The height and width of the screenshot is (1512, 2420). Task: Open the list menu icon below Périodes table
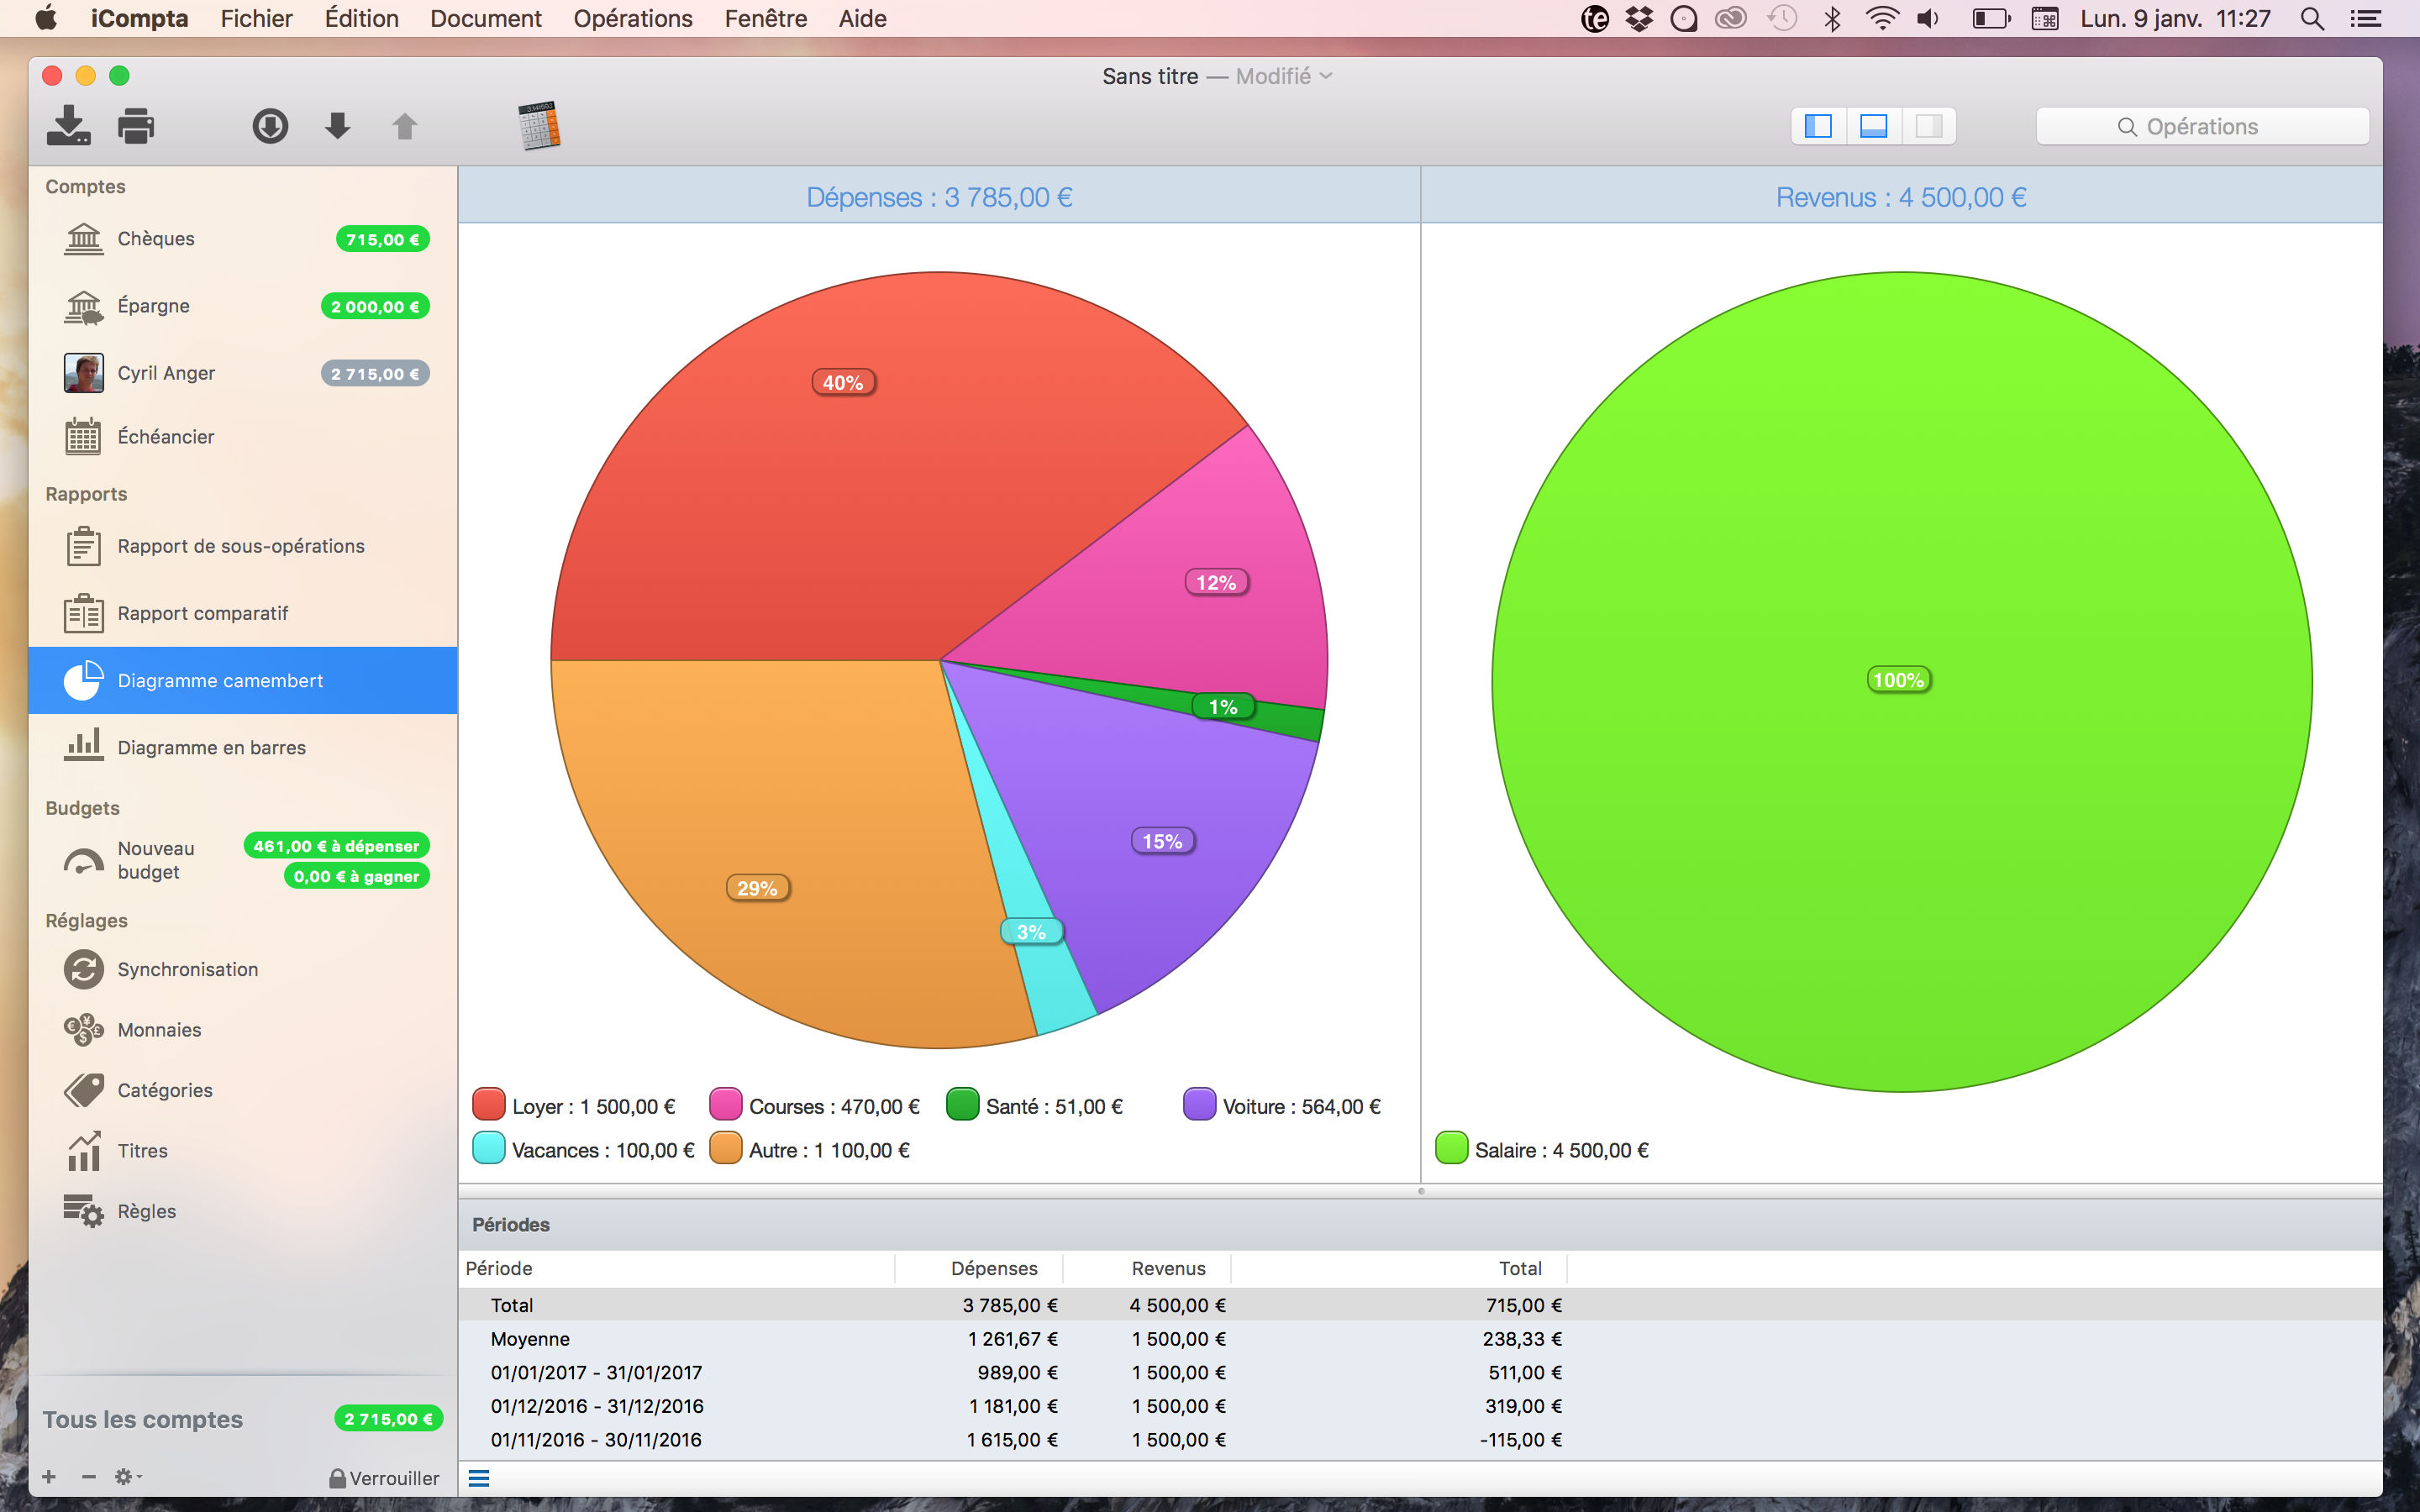point(479,1478)
